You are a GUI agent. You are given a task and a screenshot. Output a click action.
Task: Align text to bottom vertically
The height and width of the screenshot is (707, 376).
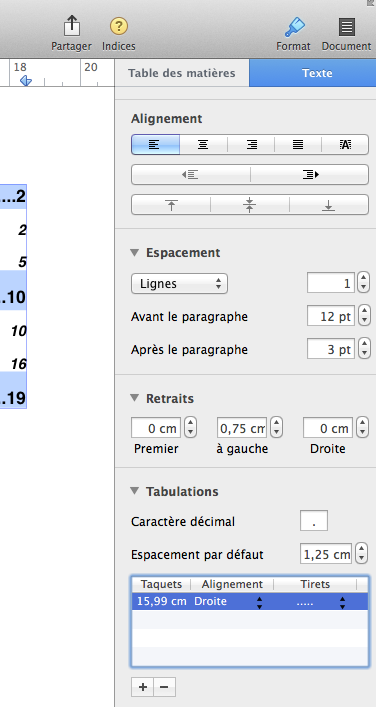(329, 205)
